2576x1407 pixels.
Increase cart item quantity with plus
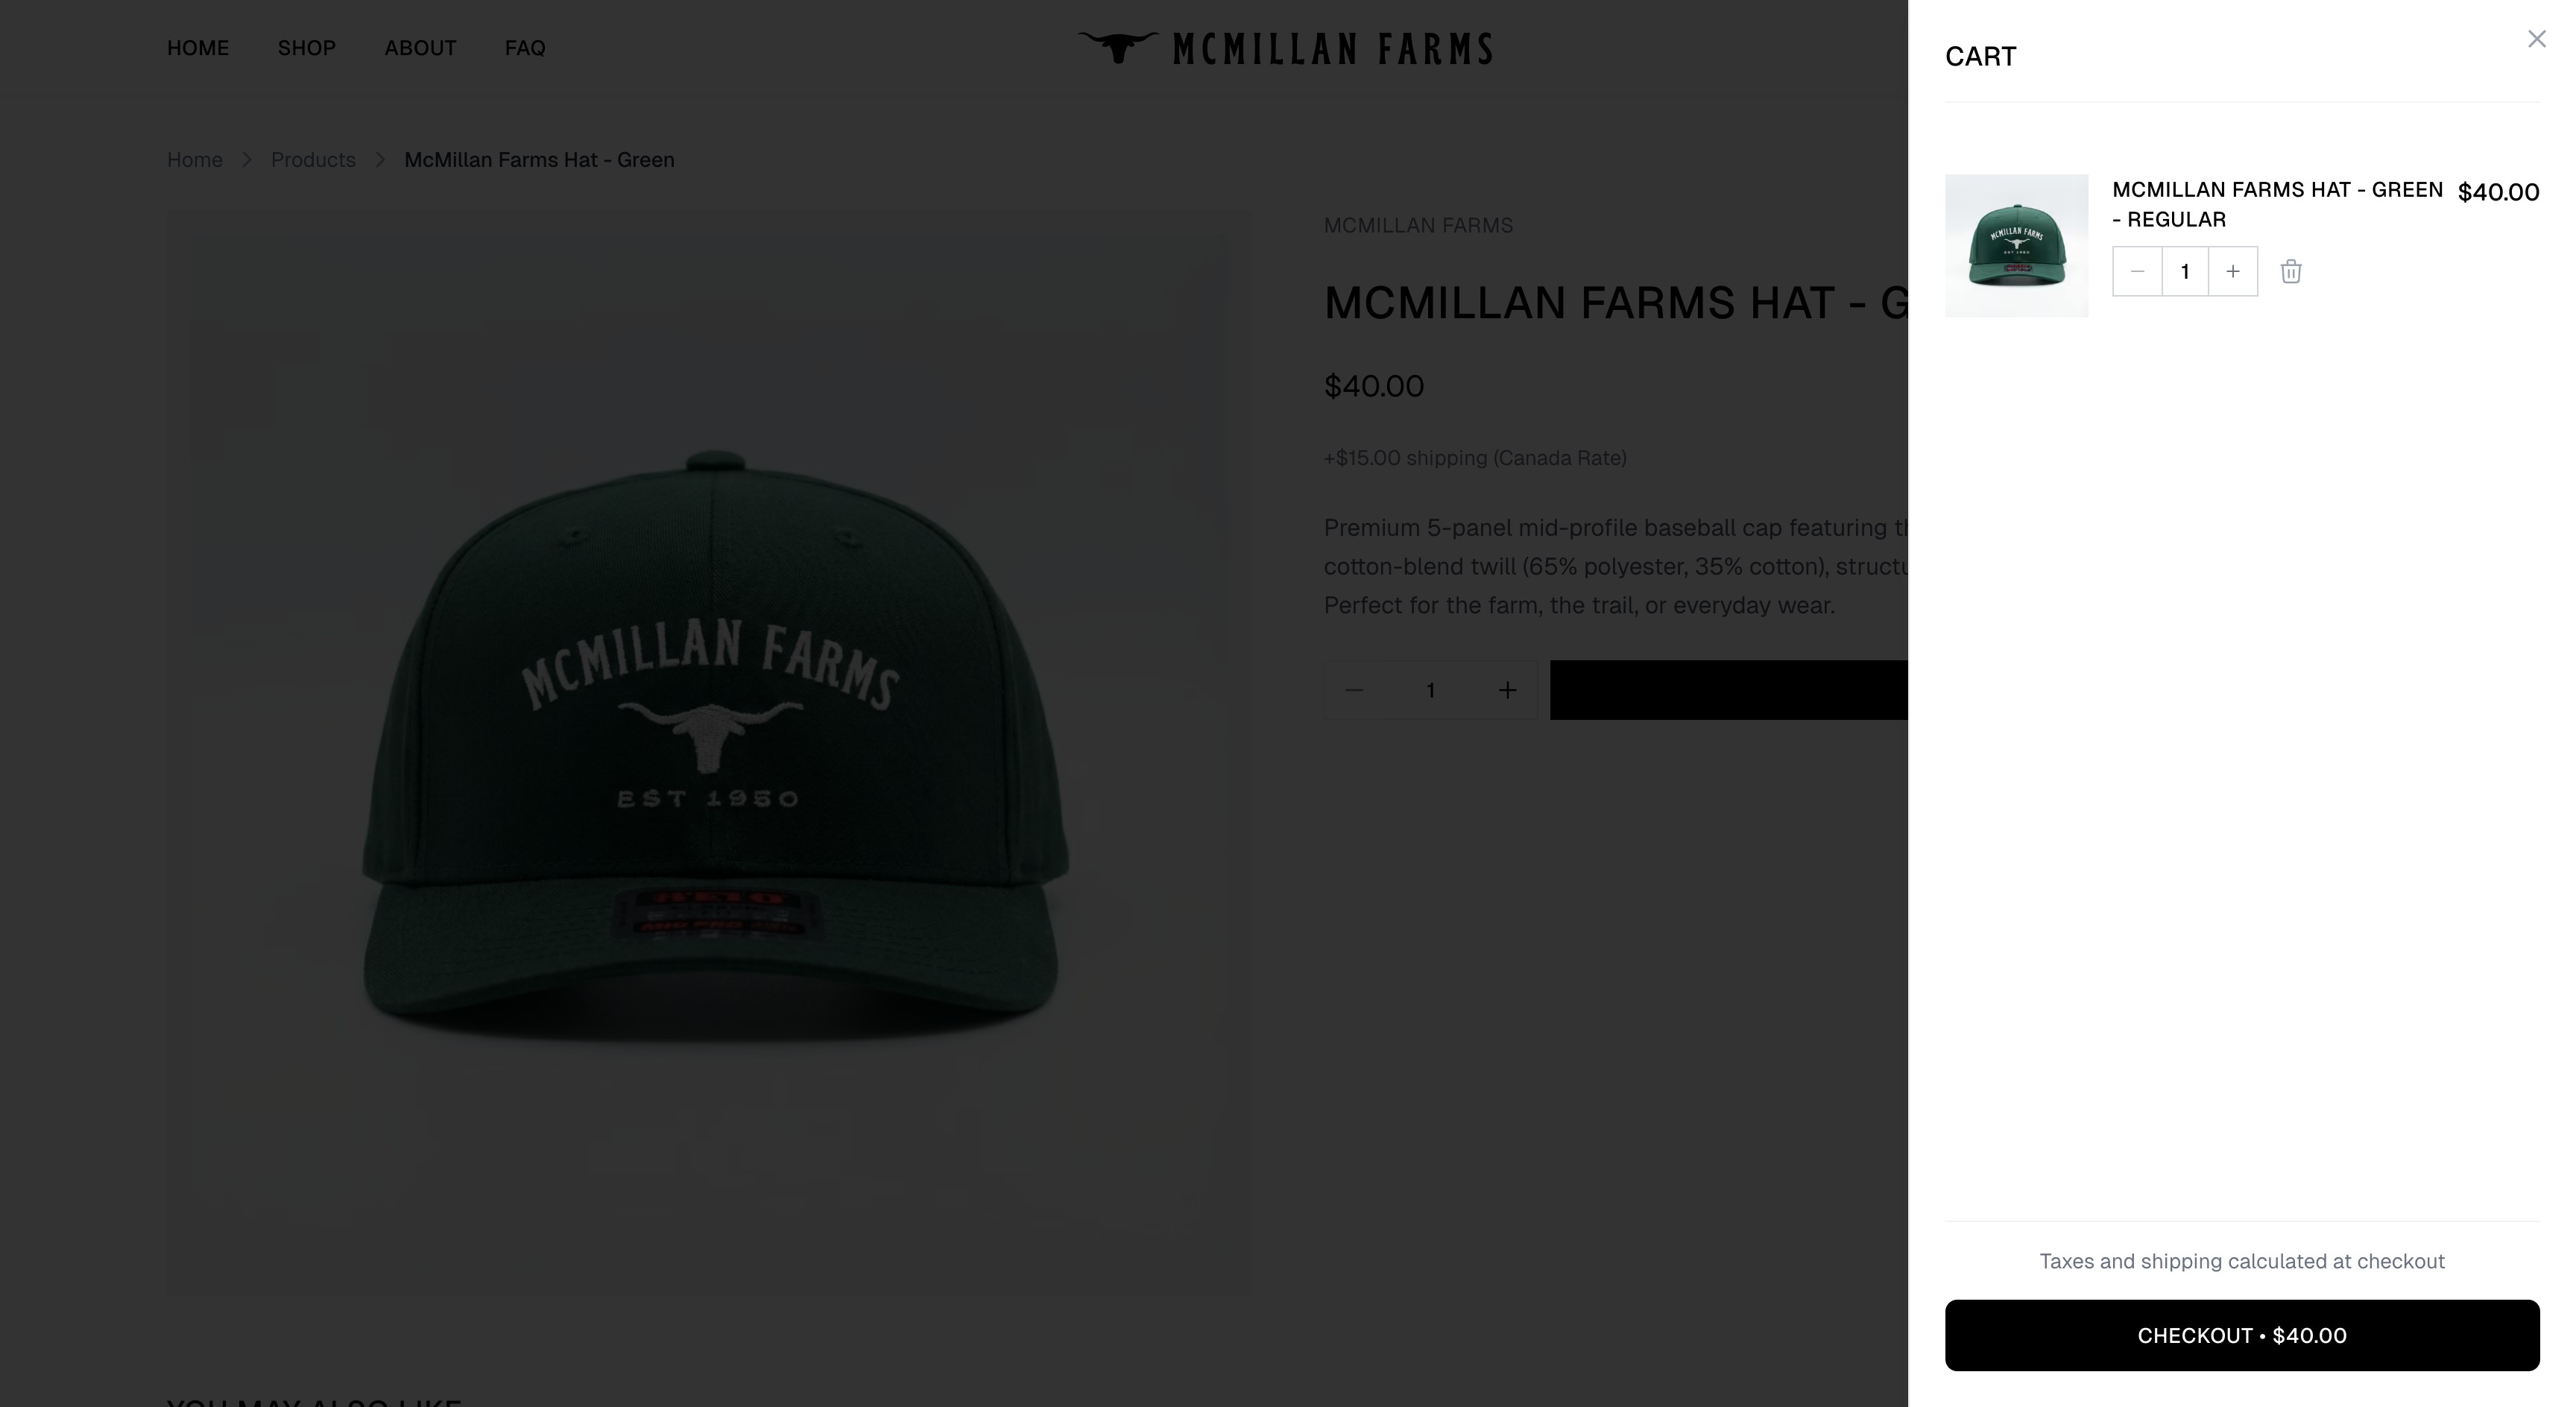click(2233, 271)
